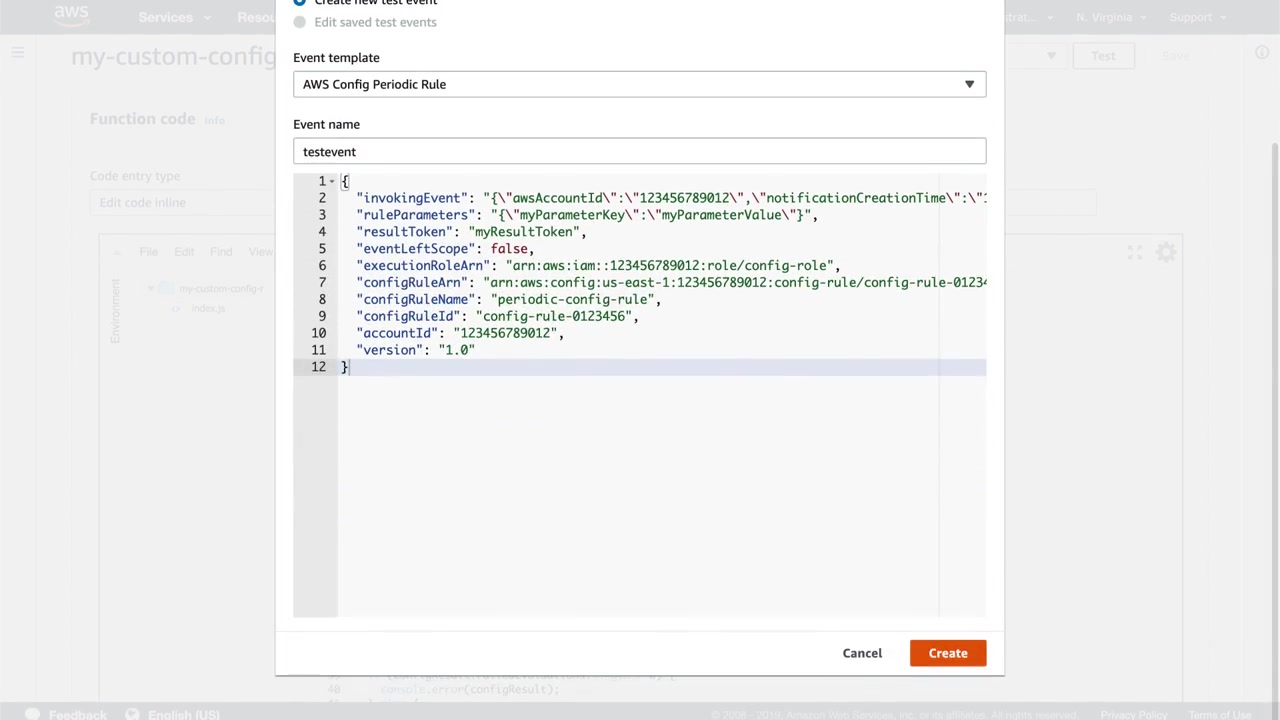1280x720 pixels.
Task: Open the Support menu
Action: point(1196,17)
